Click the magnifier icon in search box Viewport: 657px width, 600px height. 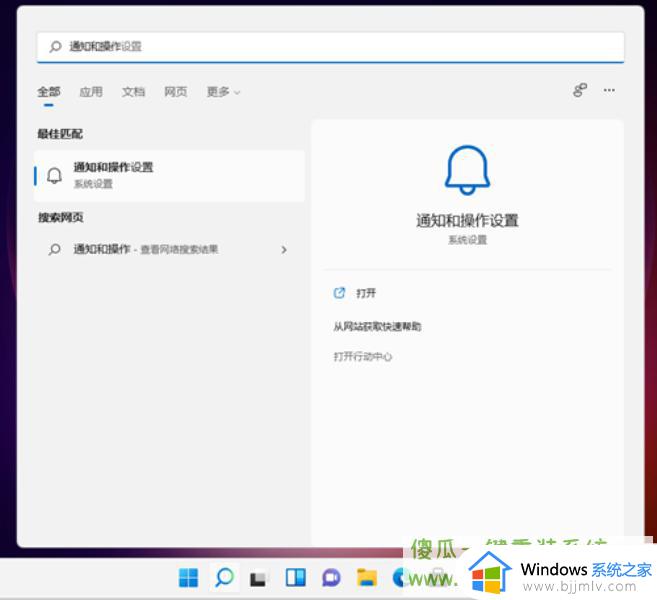55,47
